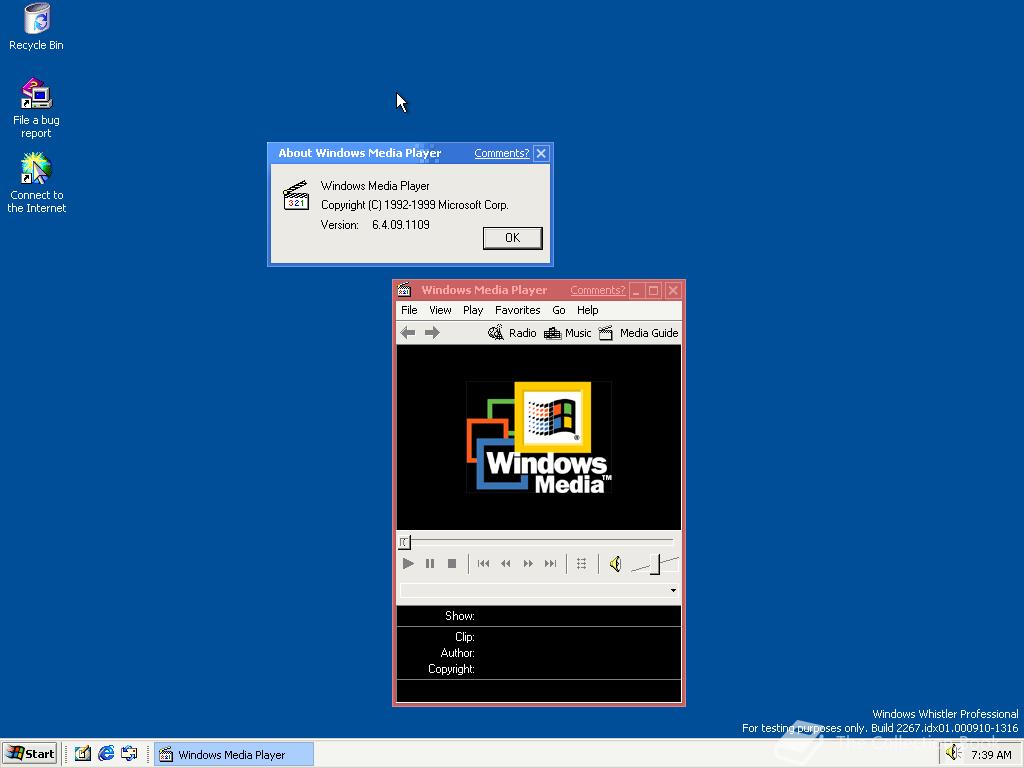Close the Windows Media Player window
Image resolution: width=1024 pixels, height=768 pixels.
click(x=673, y=290)
